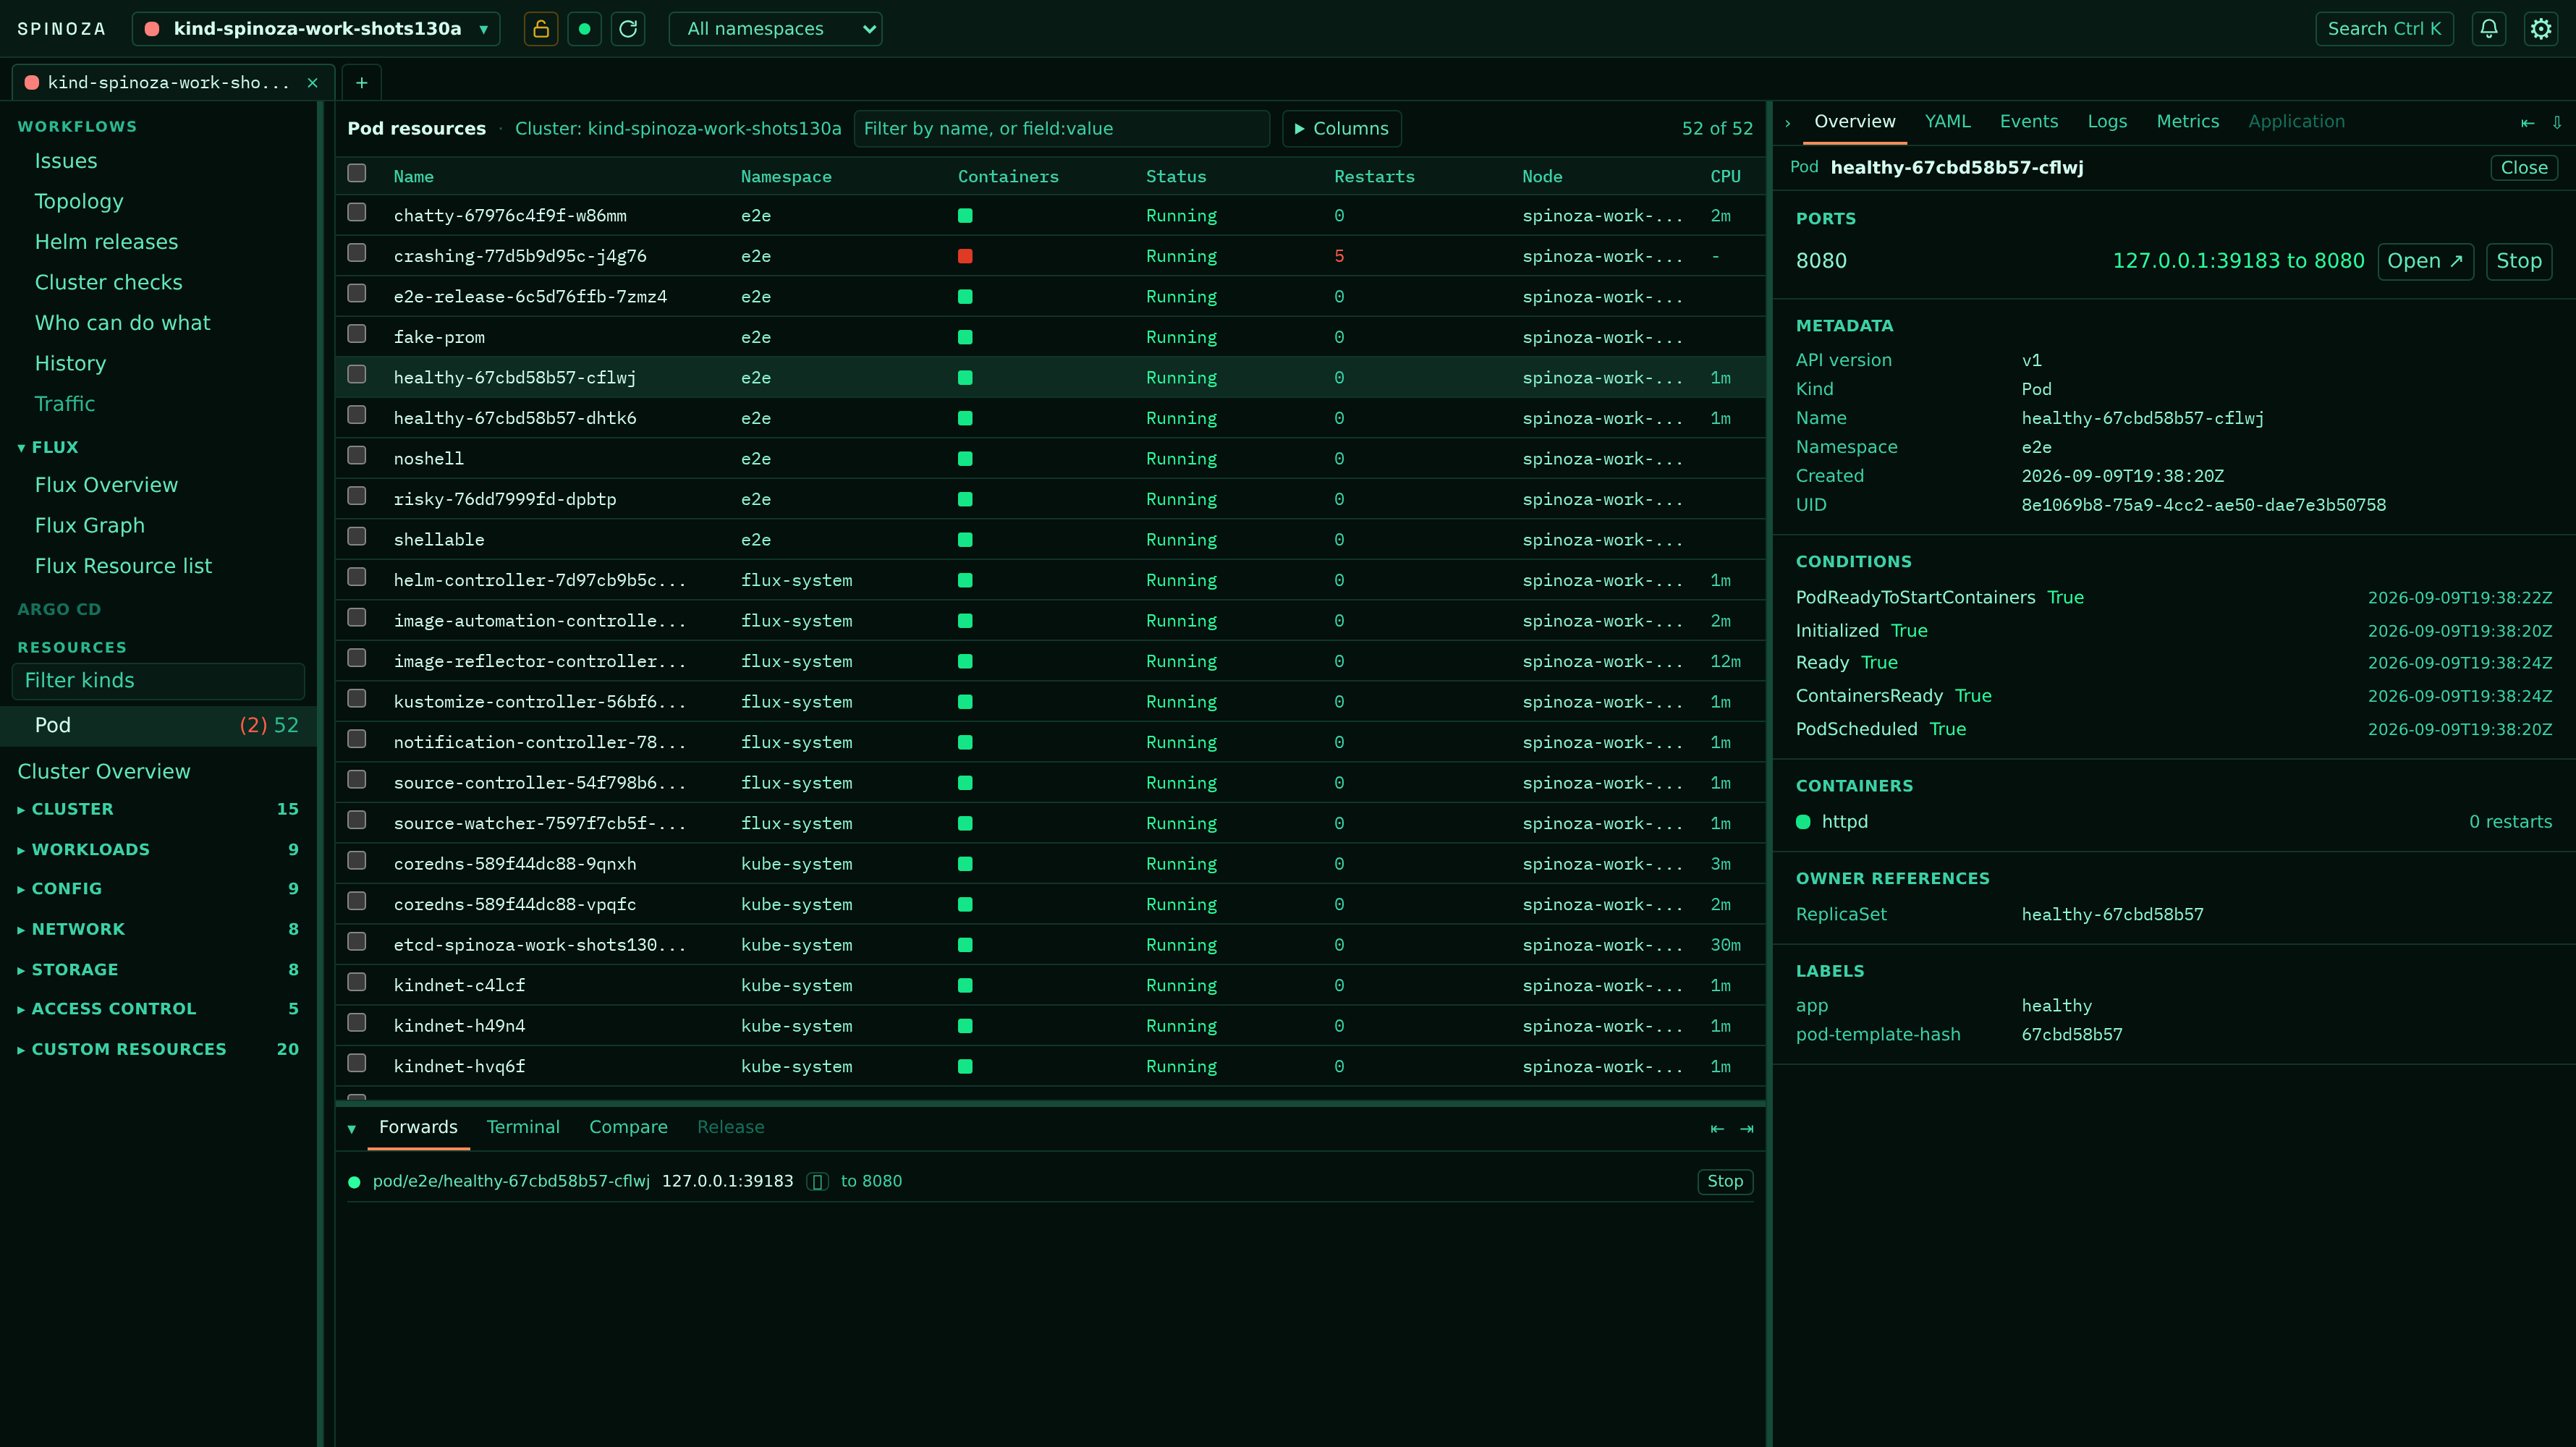Click the green connection status dot button

pyautogui.click(x=584, y=29)
